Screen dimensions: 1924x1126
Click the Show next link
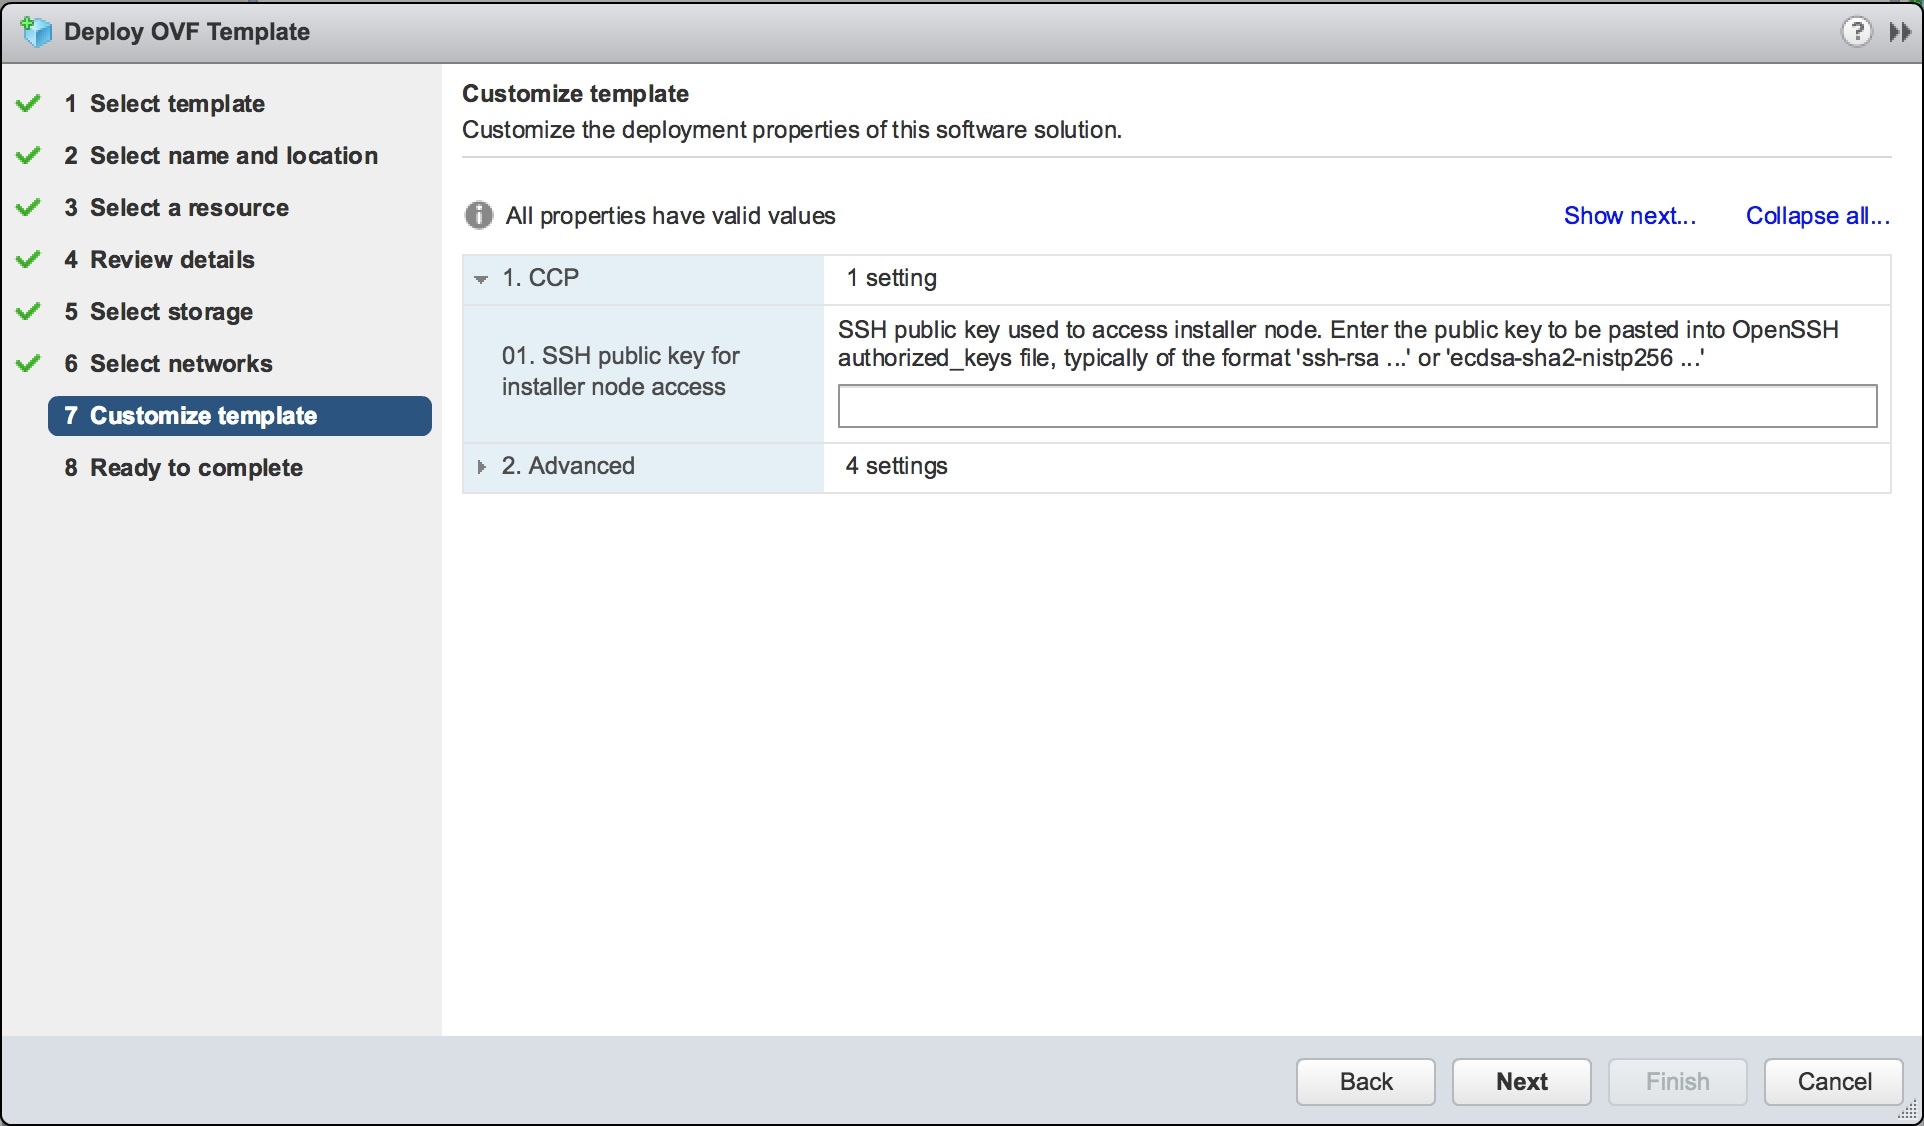click(1628, 215)
